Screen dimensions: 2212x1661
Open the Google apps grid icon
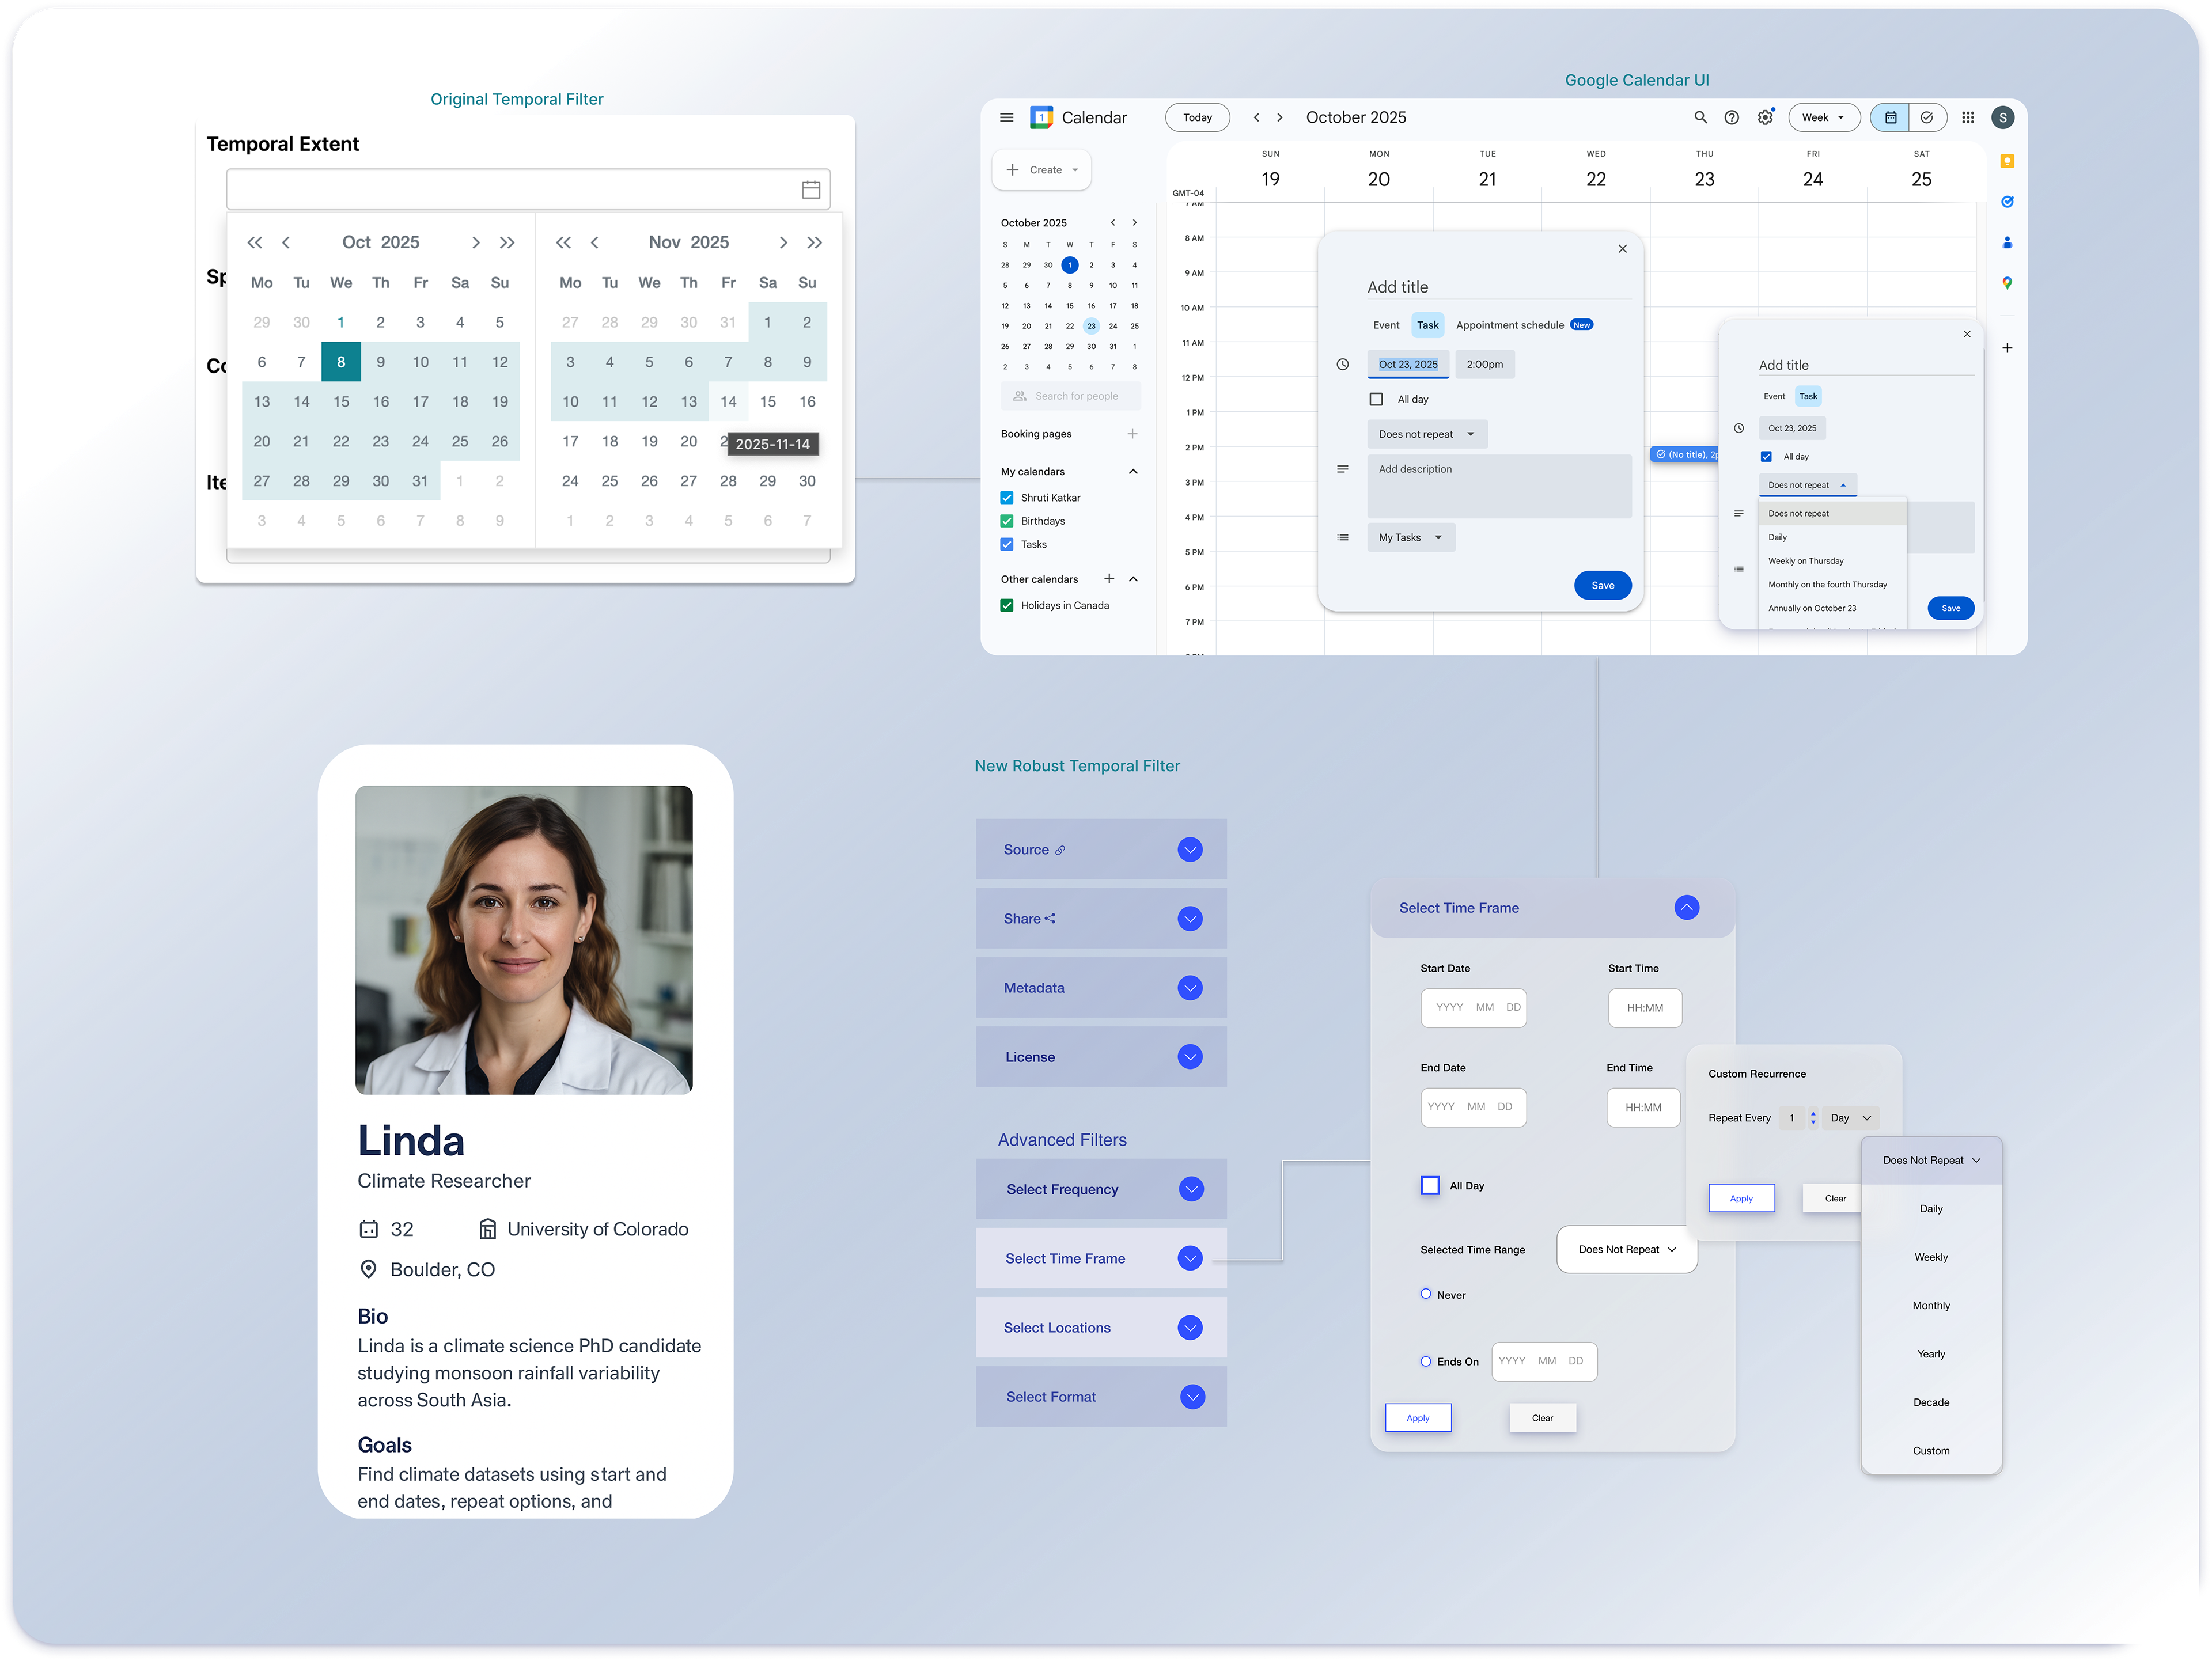[x=1967, y=118]
